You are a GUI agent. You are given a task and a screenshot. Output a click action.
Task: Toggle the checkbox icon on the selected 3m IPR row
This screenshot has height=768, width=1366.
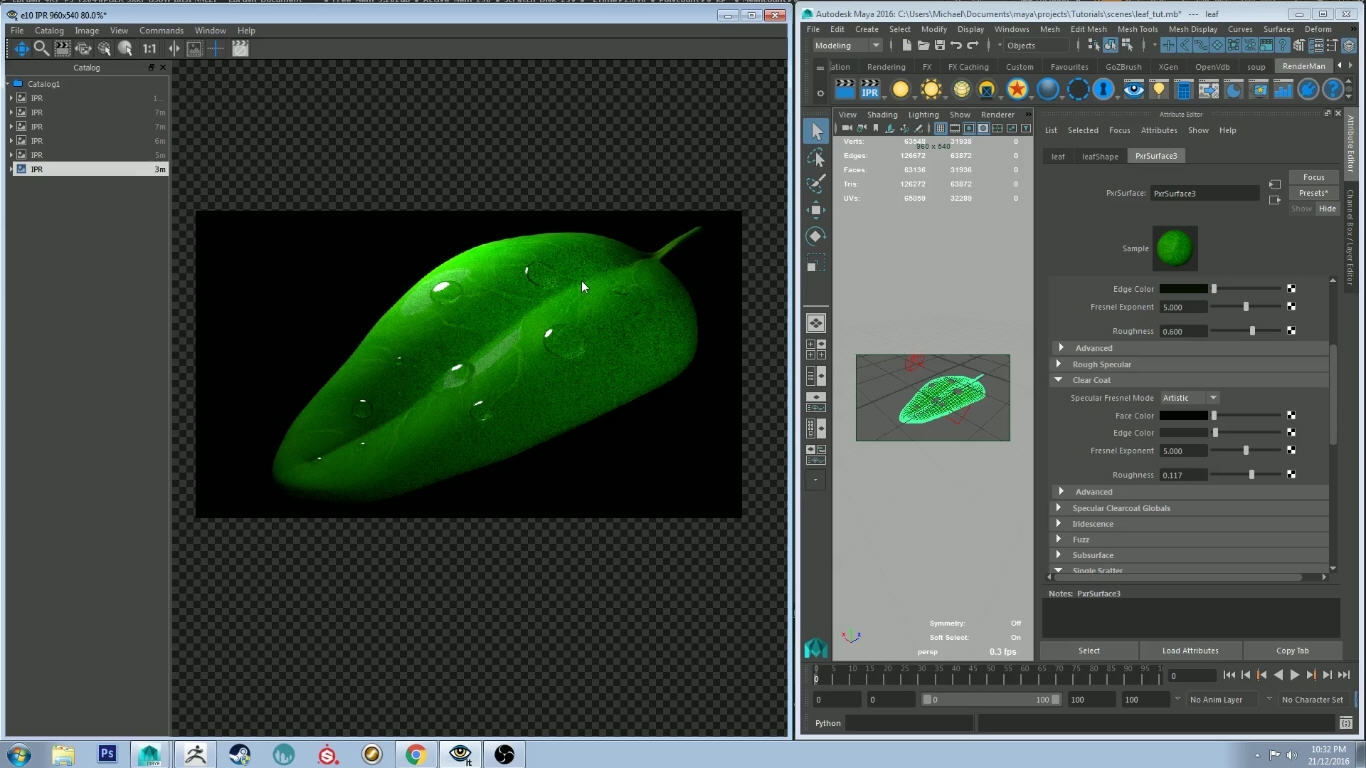pyautogui.click(x=23, y=169)
